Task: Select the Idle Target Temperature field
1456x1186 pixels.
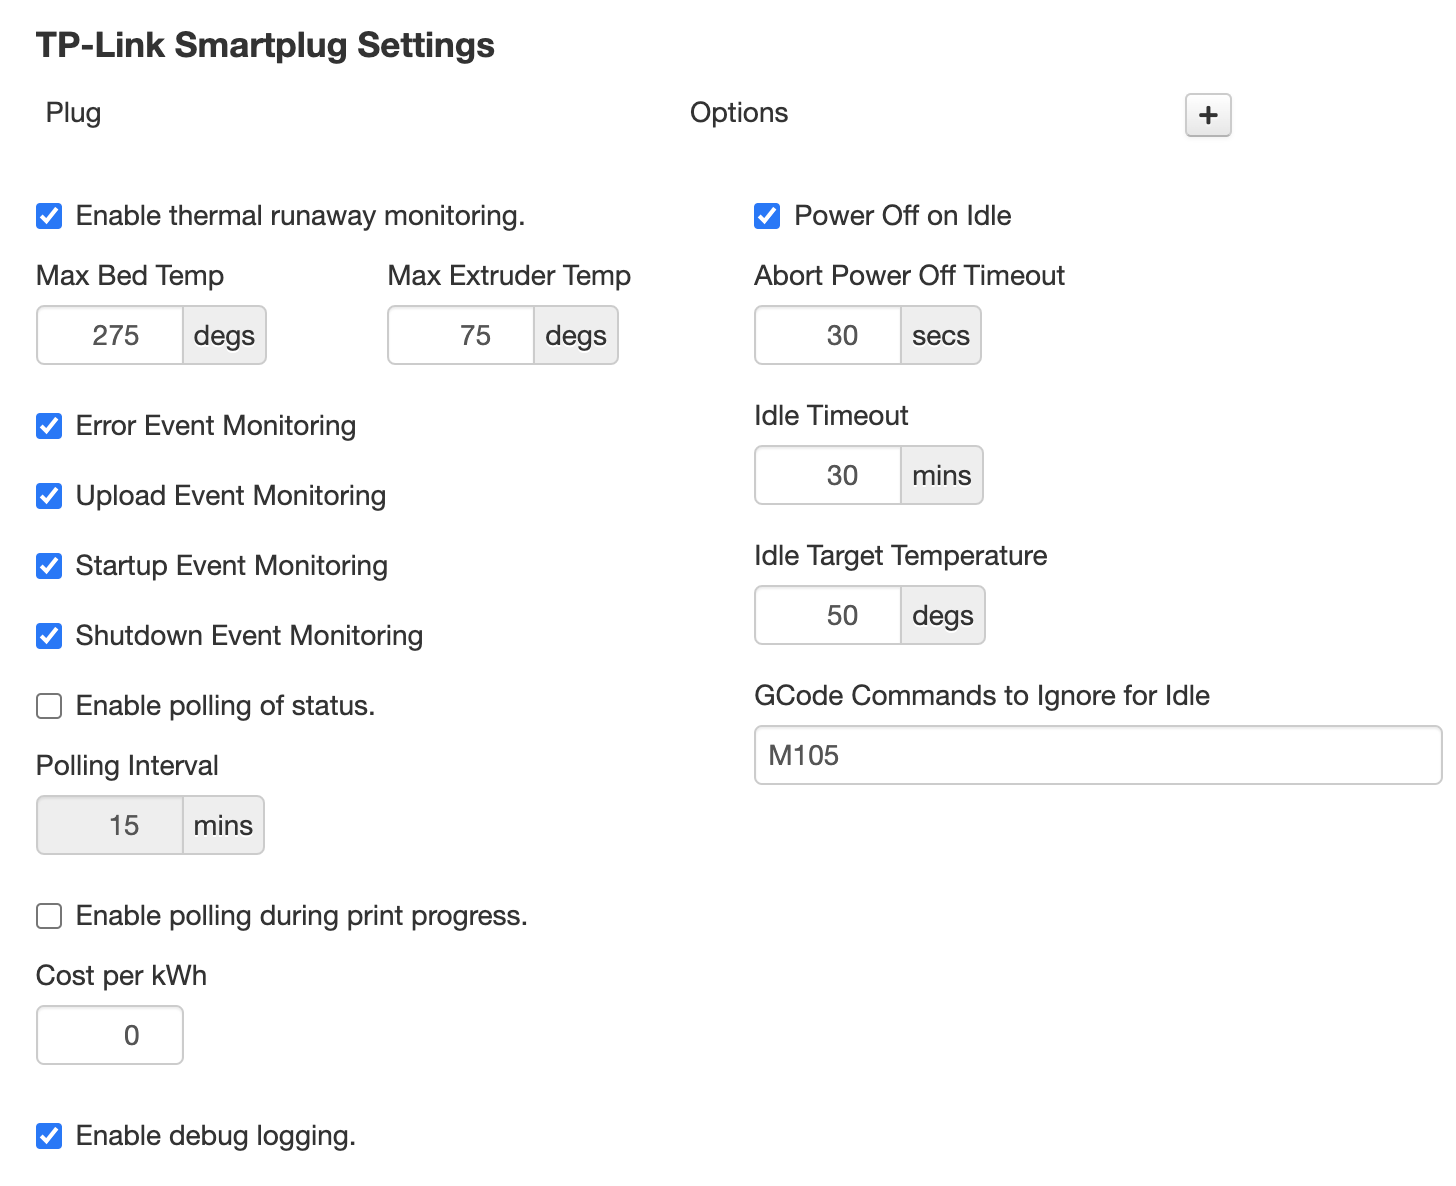Action: (x=827, y=615)
